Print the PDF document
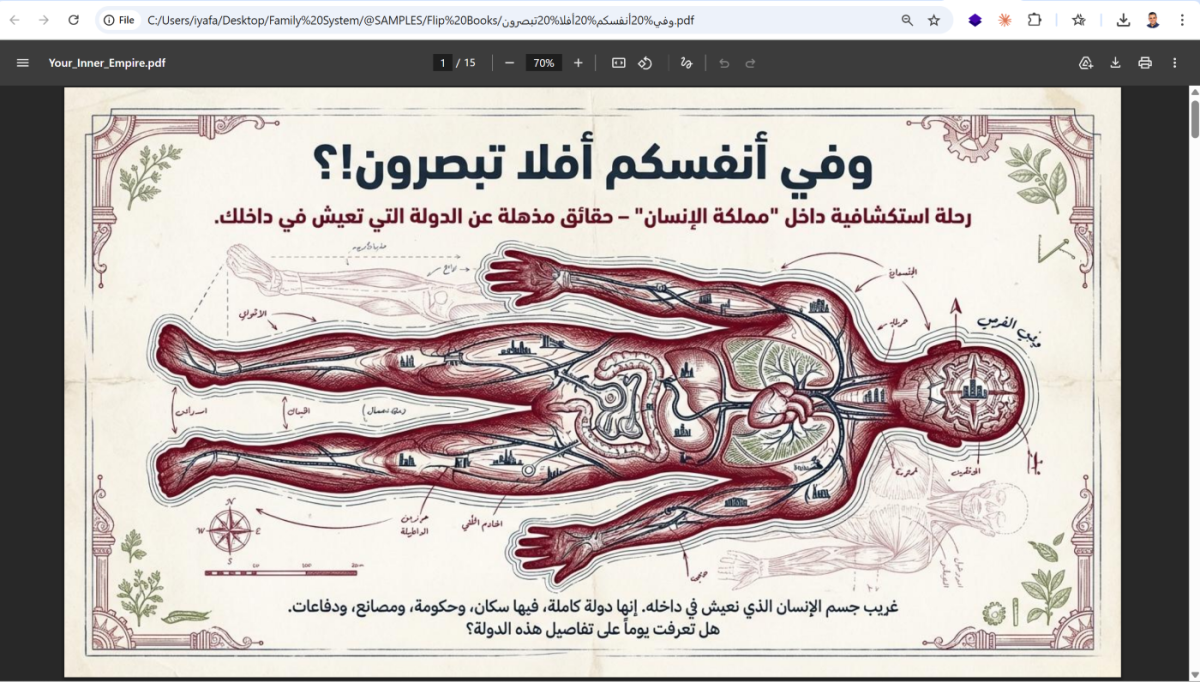 [x=1145, y=63]
